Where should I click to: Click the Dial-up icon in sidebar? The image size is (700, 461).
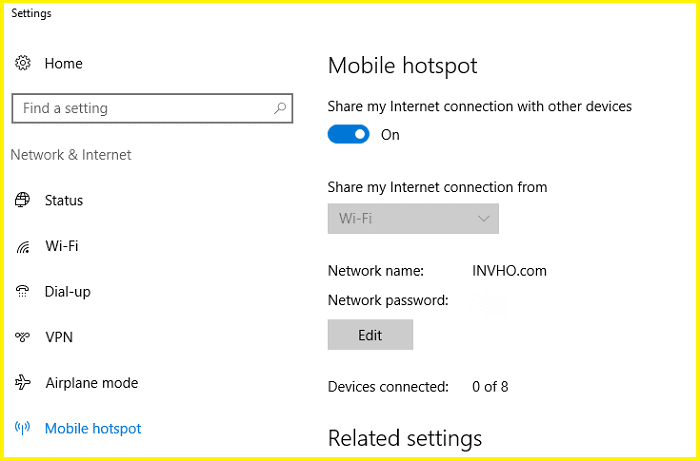click(x=22, y=292)
